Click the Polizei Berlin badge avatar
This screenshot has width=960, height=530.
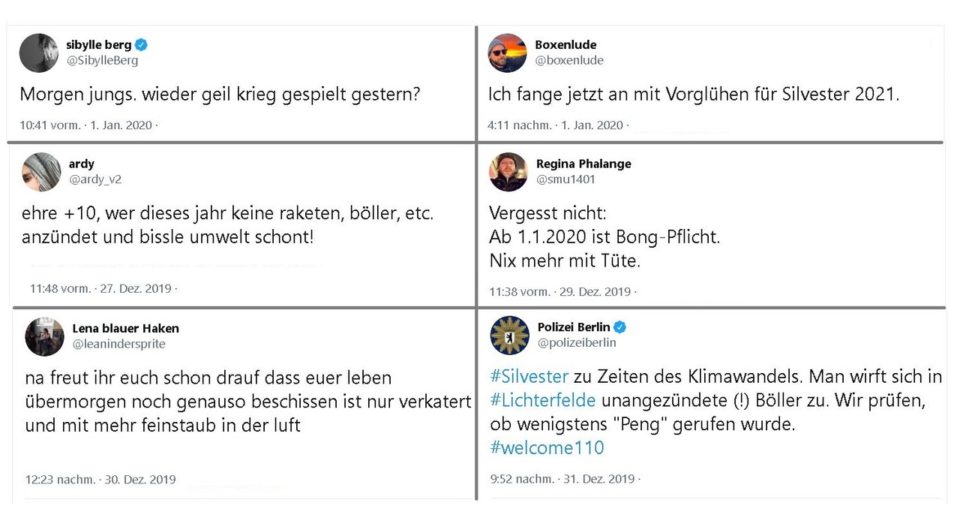[509, 335]
